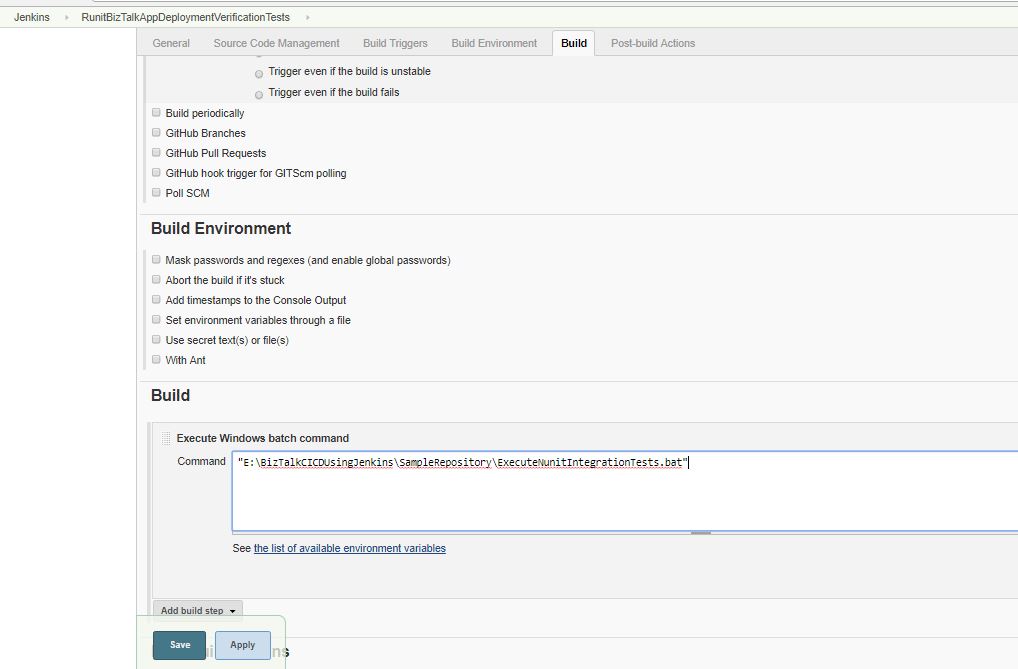Enable GitHub Branches trigger

(156, 133)
